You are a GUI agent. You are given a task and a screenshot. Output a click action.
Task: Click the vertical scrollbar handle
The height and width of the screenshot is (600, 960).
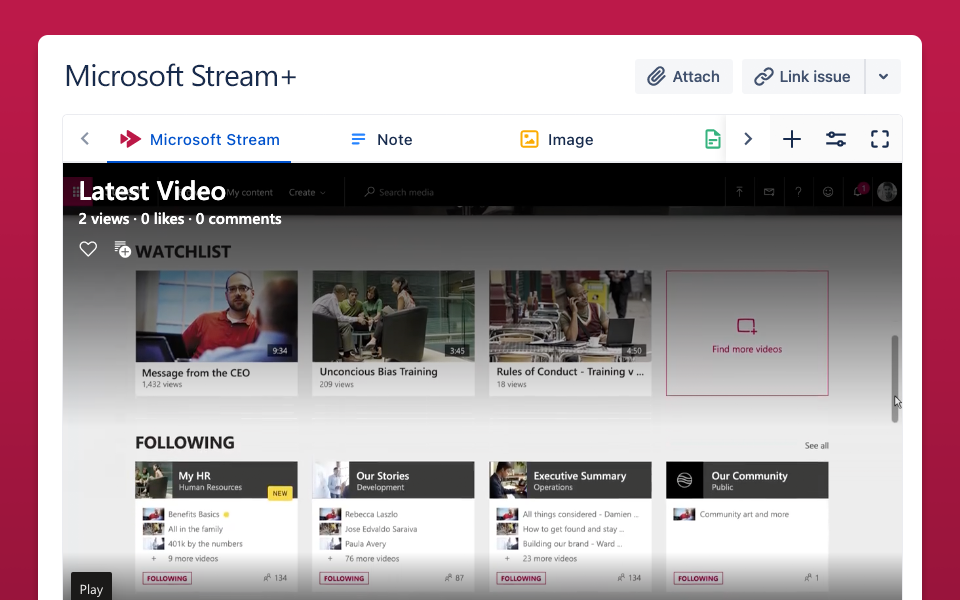point(895,378)
